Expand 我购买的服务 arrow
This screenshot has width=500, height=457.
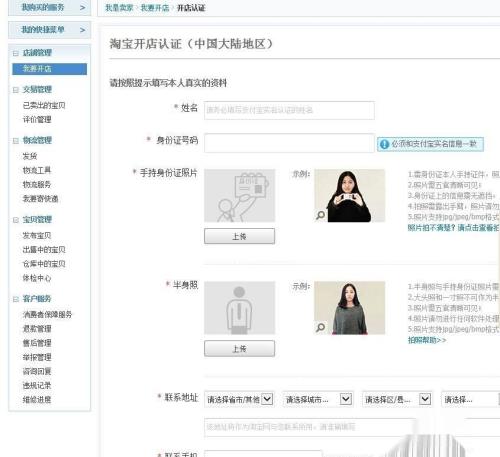pyautogui.click(x=82, y=8)
